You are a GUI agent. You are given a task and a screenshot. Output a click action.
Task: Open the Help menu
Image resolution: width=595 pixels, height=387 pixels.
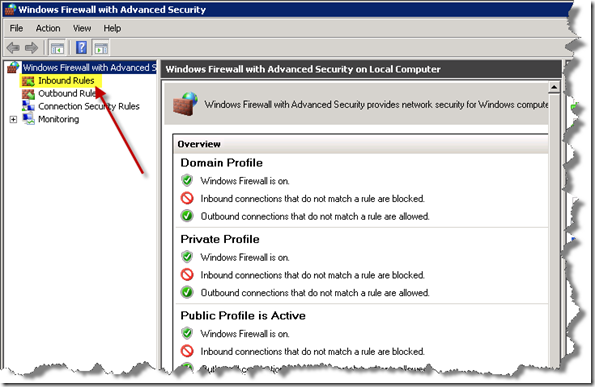(x=112, y=28)
